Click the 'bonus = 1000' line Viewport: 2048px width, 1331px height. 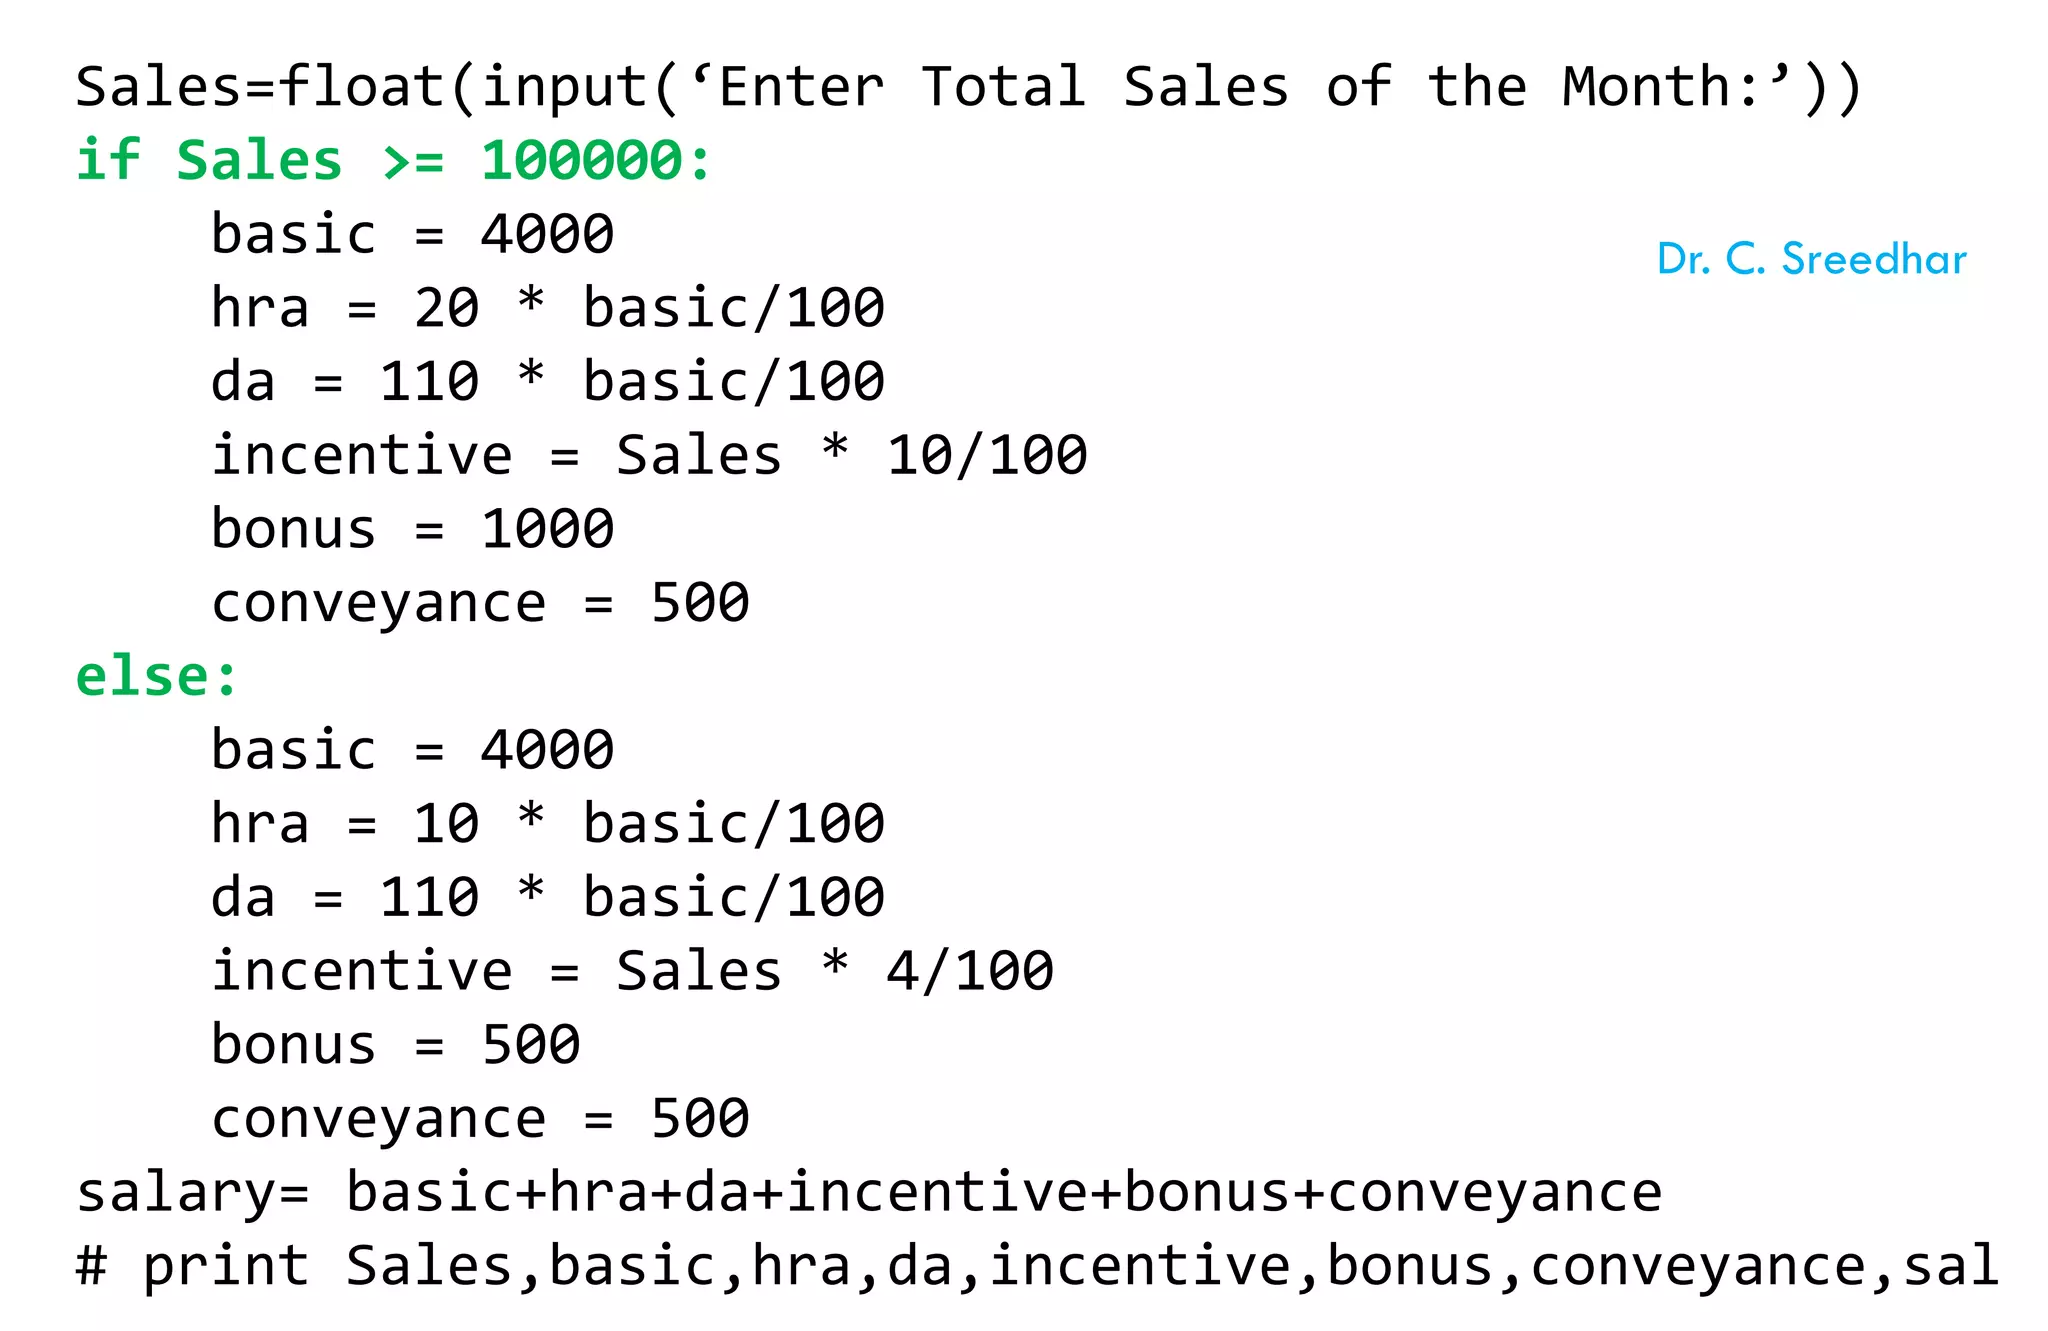412,529
